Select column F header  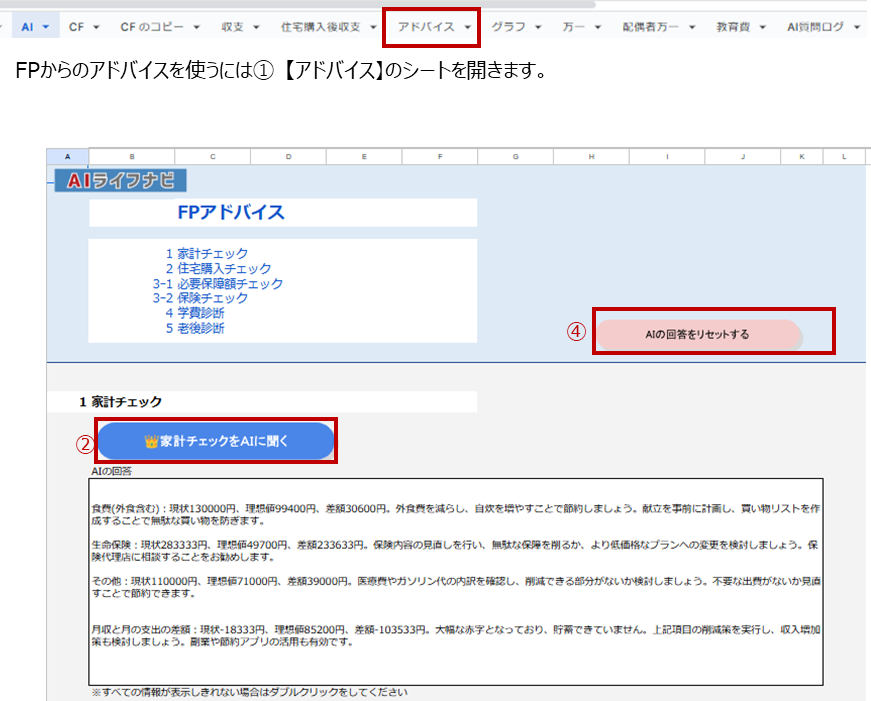(x=440, y=157)
